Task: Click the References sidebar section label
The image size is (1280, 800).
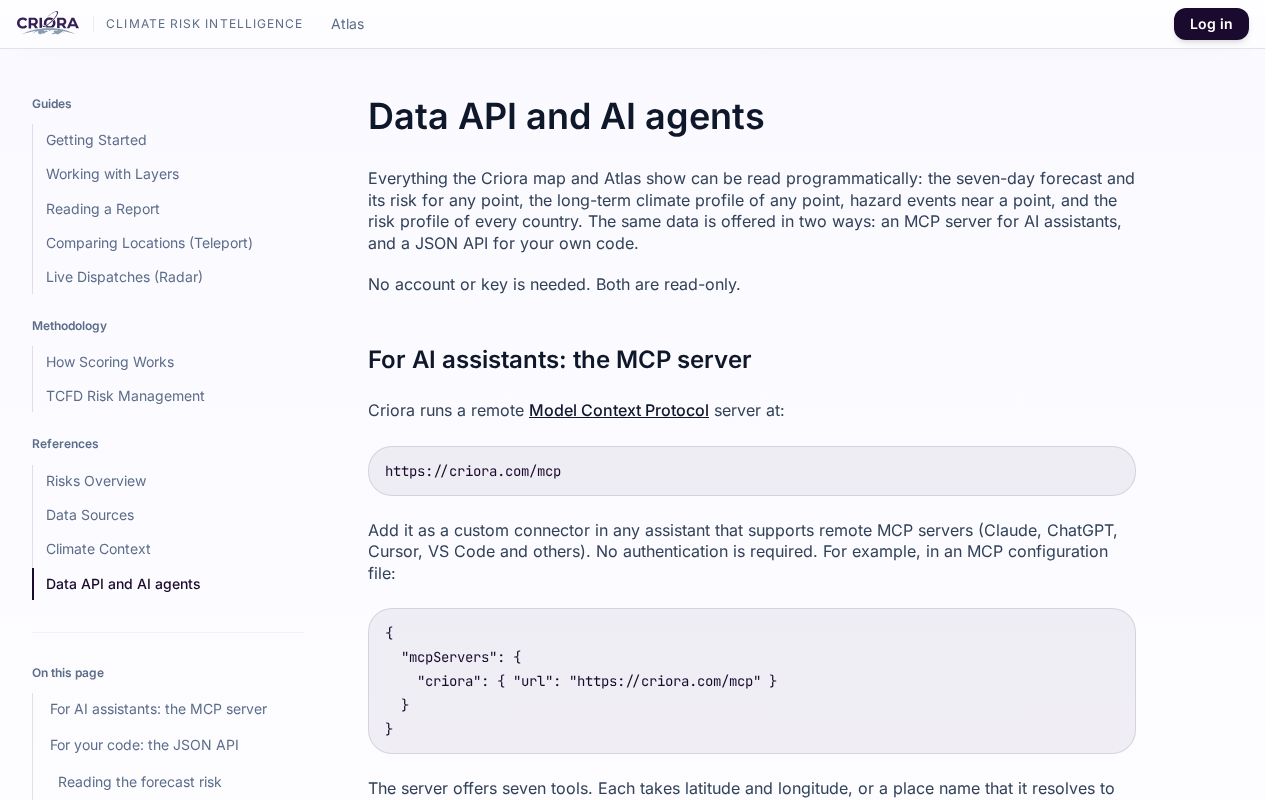Action: point(65,444)
